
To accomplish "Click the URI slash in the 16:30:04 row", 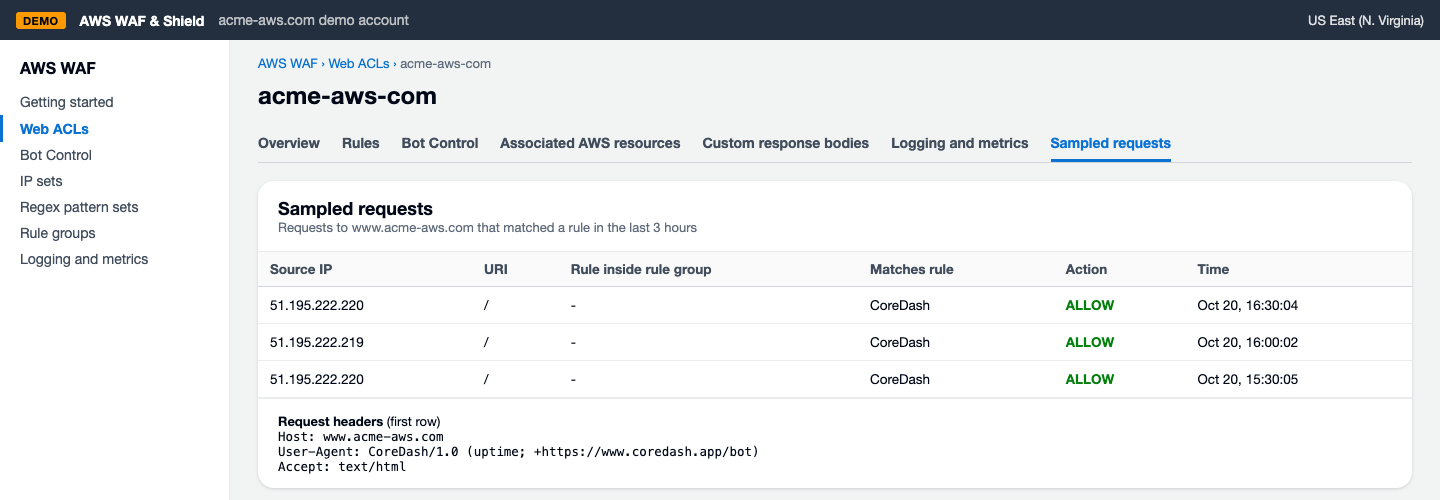I will click(486, 305).
